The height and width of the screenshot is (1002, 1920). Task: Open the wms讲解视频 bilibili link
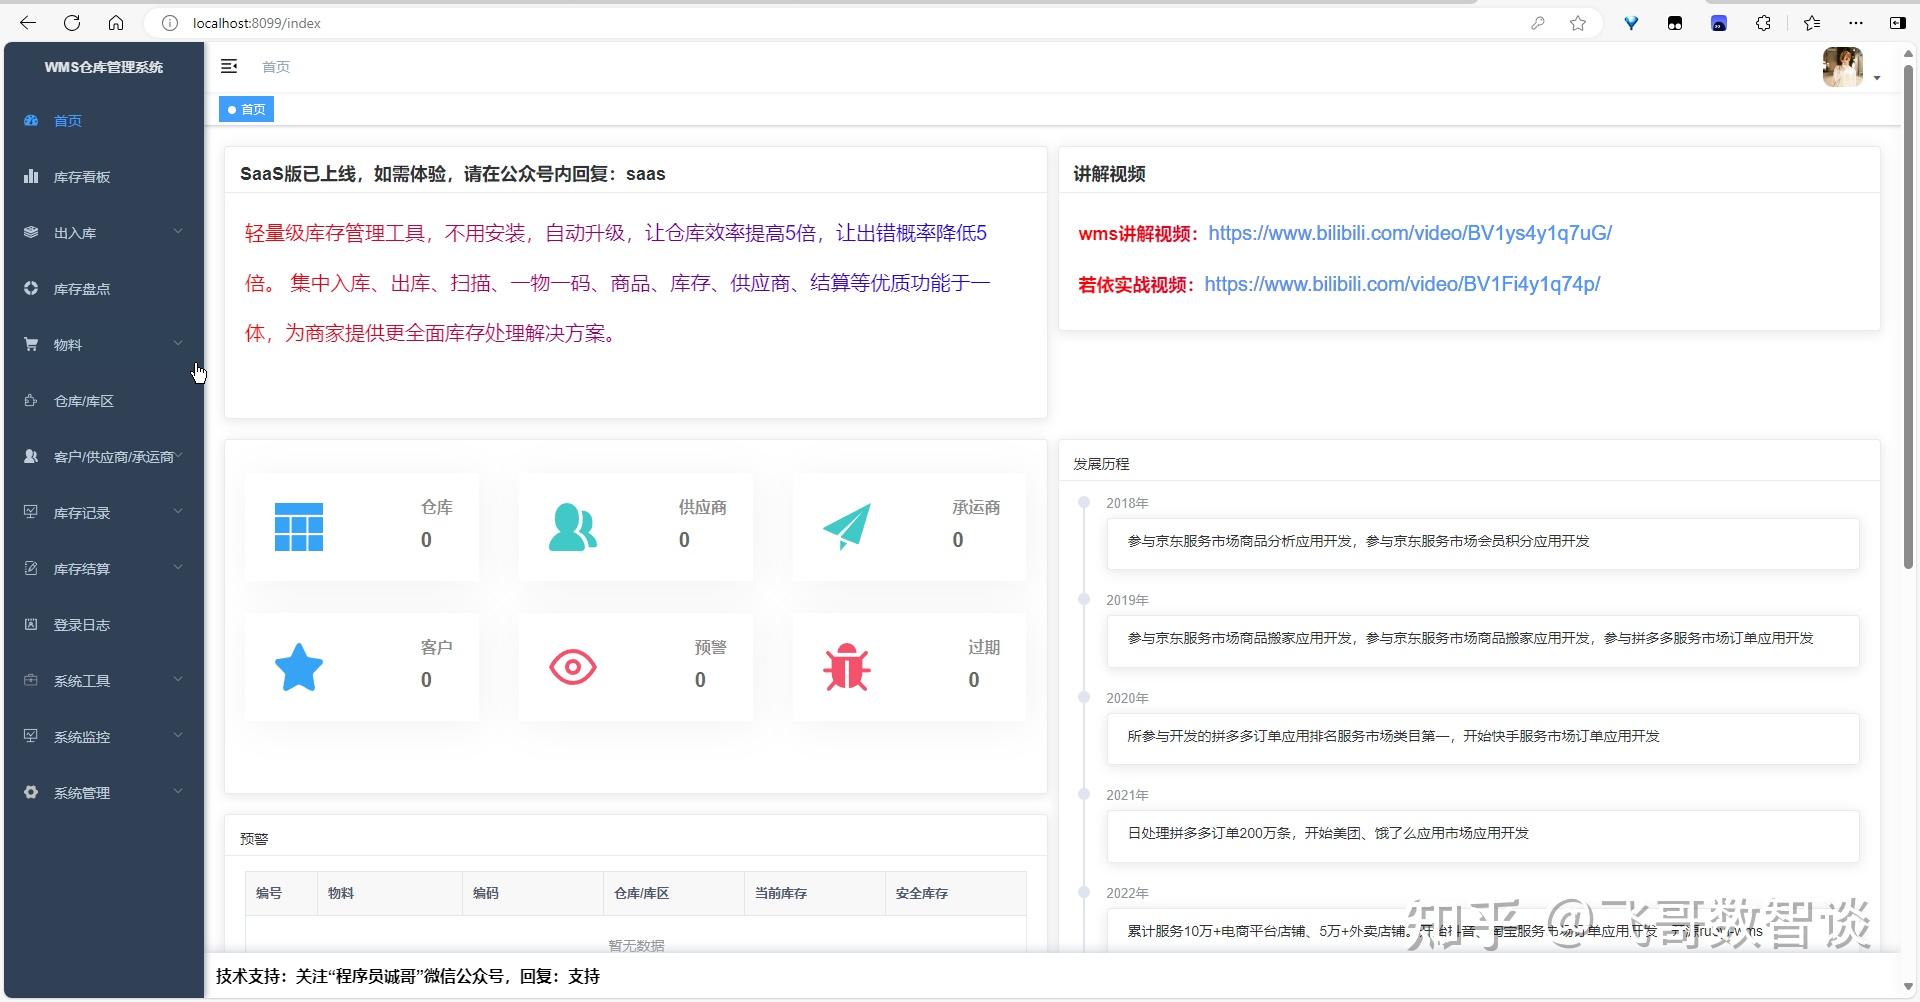click(x=1410, y=233)
